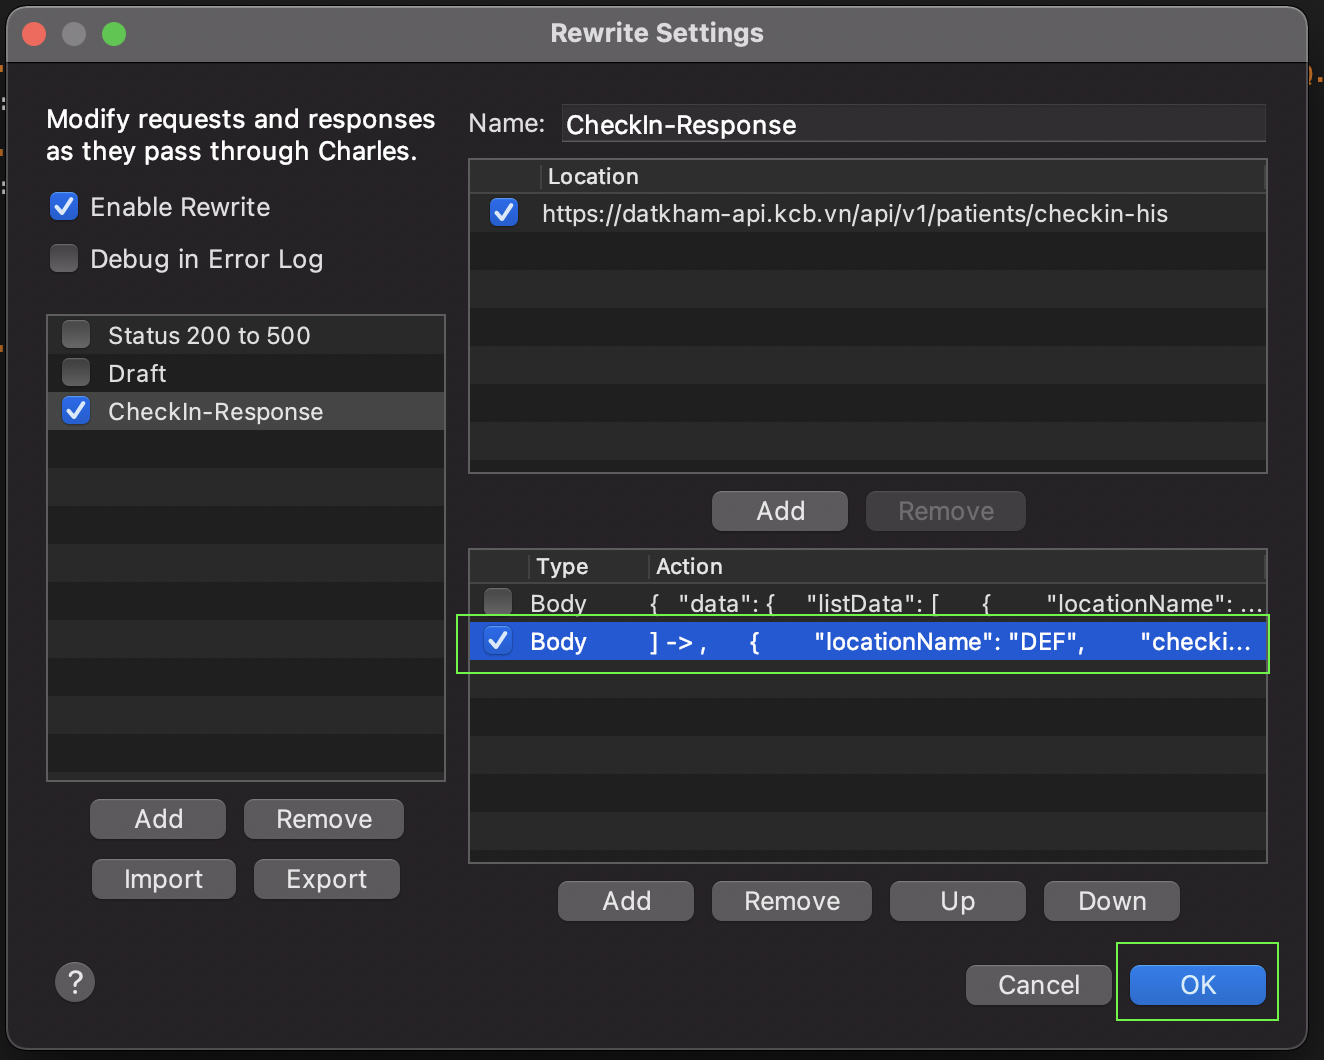Select the Body rule containing "DEF"
Screen dimensions: 1324x1060
pos(868,641)
